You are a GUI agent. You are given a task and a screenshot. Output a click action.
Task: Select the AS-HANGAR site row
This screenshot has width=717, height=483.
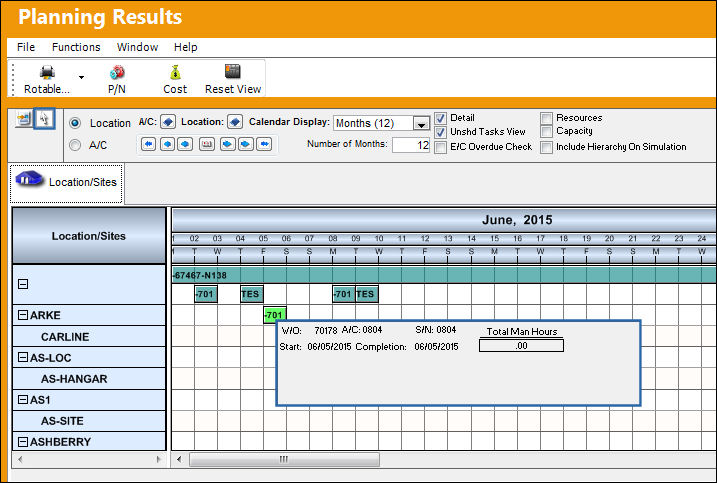89,379
